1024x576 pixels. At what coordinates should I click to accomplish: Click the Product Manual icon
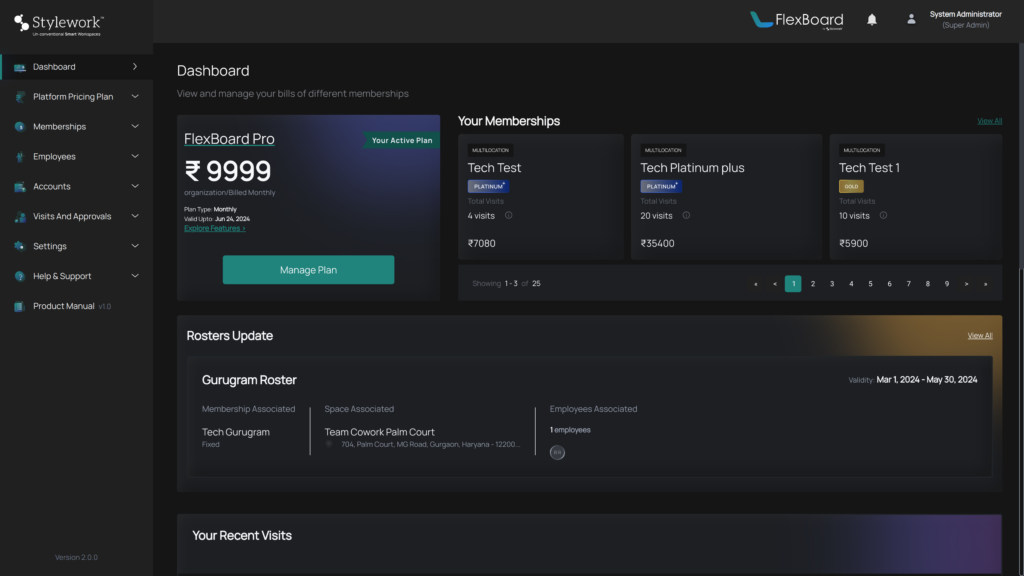20,306
